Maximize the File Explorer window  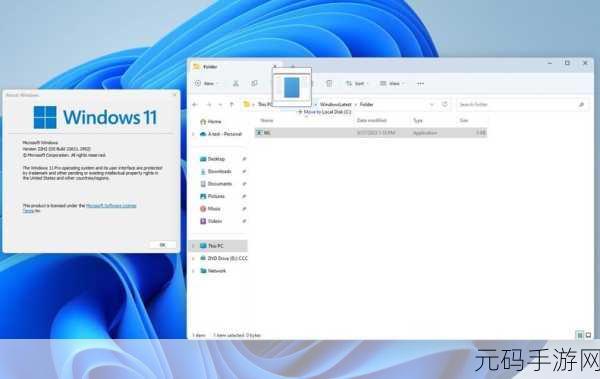567,63
